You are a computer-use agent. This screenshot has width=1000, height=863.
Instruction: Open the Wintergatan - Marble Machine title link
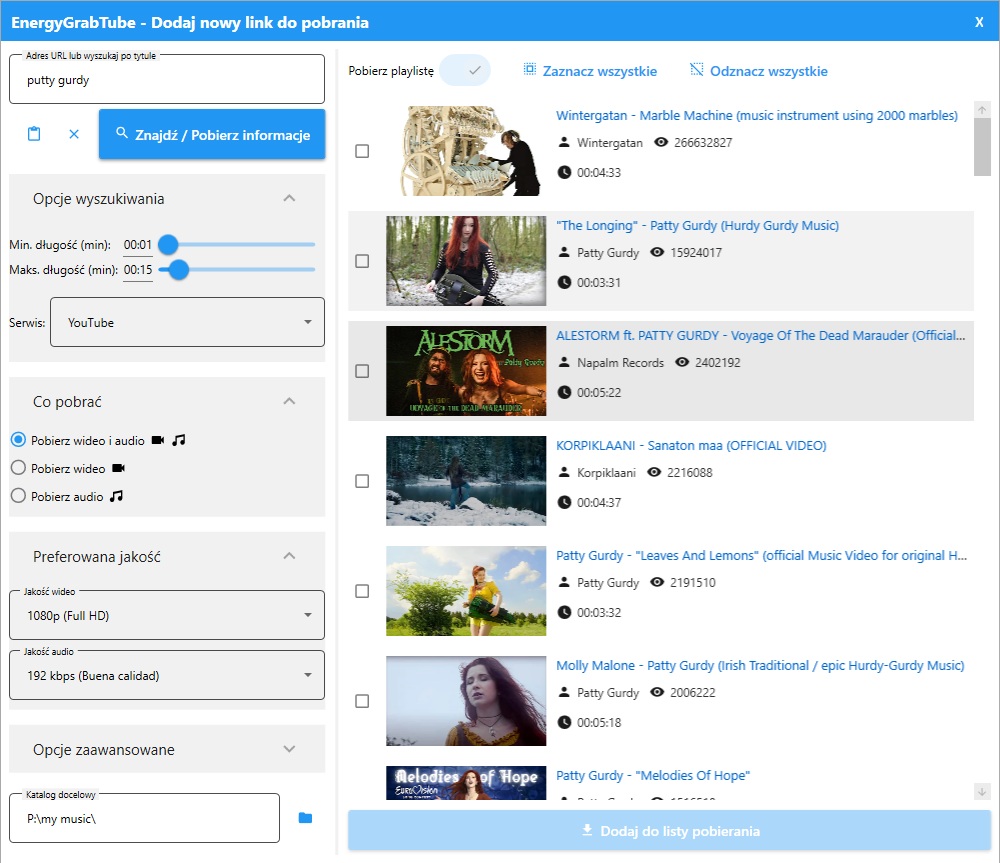click(x=756, y=115)
